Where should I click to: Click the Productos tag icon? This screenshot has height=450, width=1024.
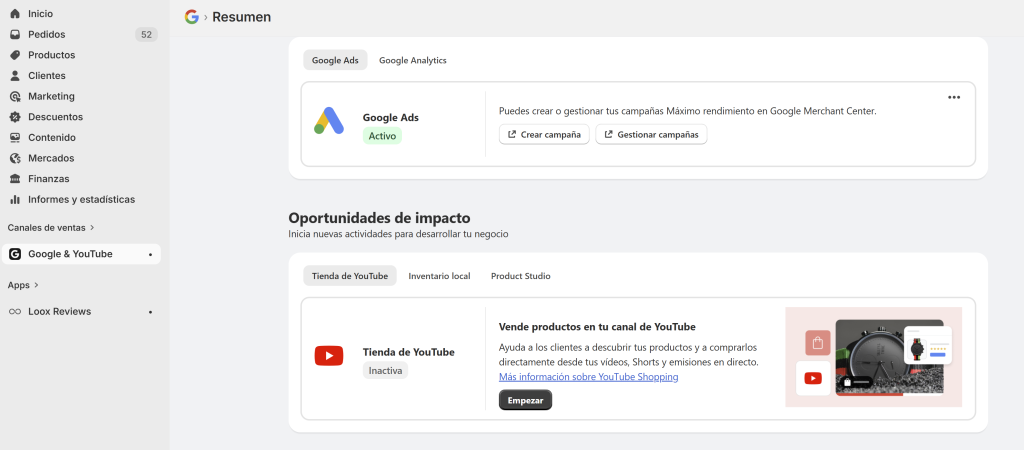pyautogui.click(x=15, y=55)
